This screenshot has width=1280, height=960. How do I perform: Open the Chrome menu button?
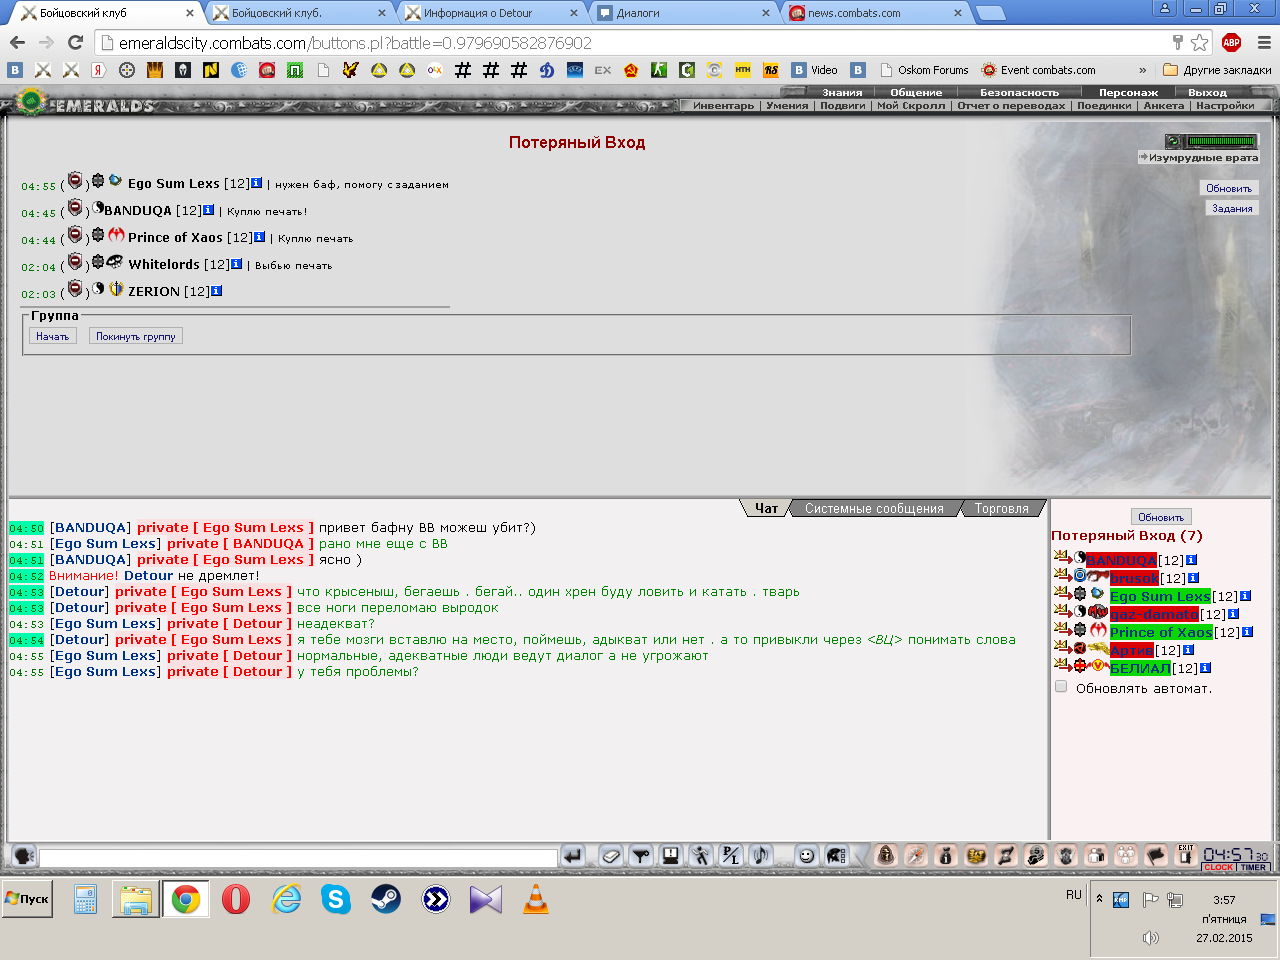coord(1264,43)
